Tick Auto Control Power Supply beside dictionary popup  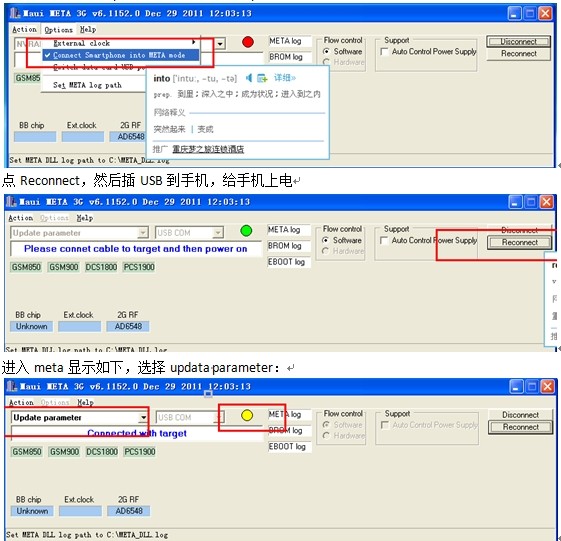pyautogui.click(x=384, y=52)
